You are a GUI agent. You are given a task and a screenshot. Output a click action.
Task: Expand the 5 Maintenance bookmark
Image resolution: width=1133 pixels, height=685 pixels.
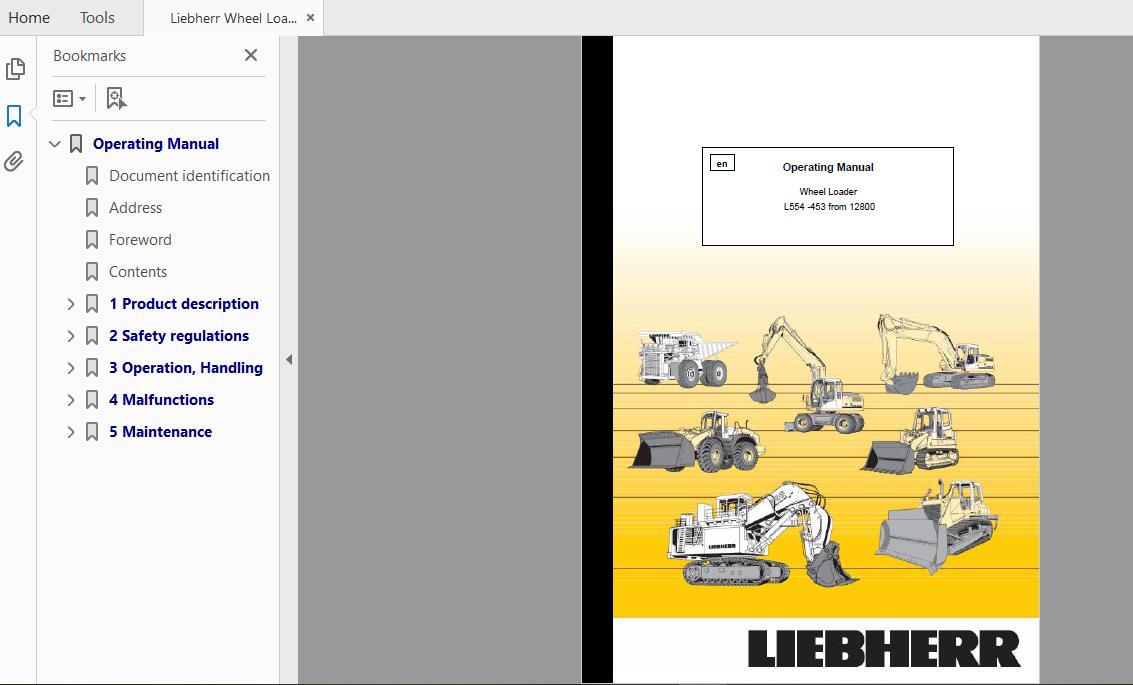[x=71, y=432]
